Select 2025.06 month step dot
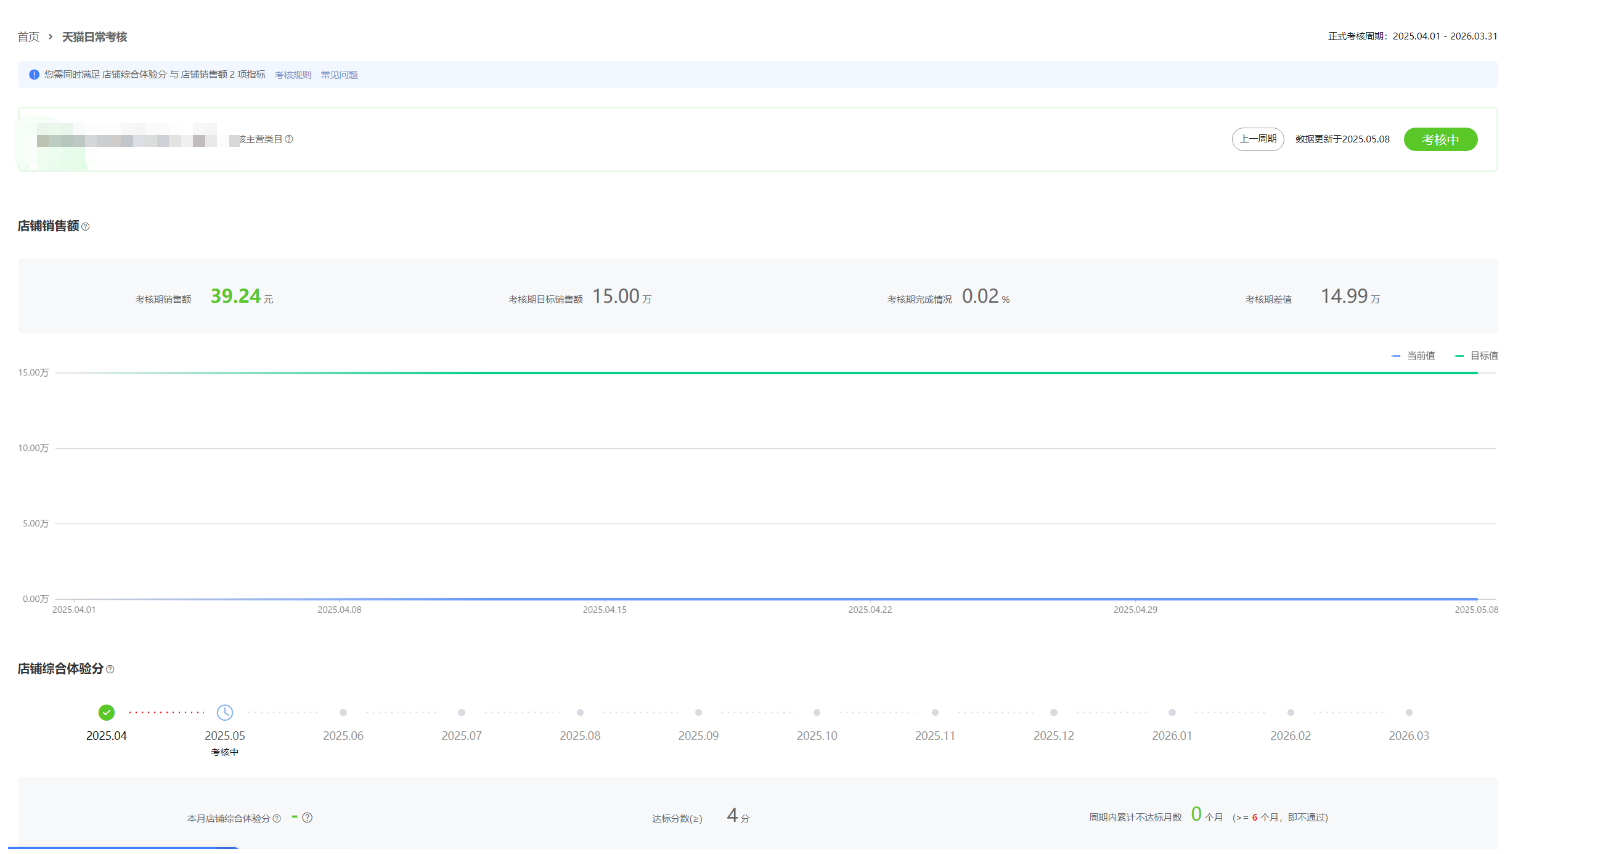The width and height of the screenshot is (1598, 854). (343, 713)
